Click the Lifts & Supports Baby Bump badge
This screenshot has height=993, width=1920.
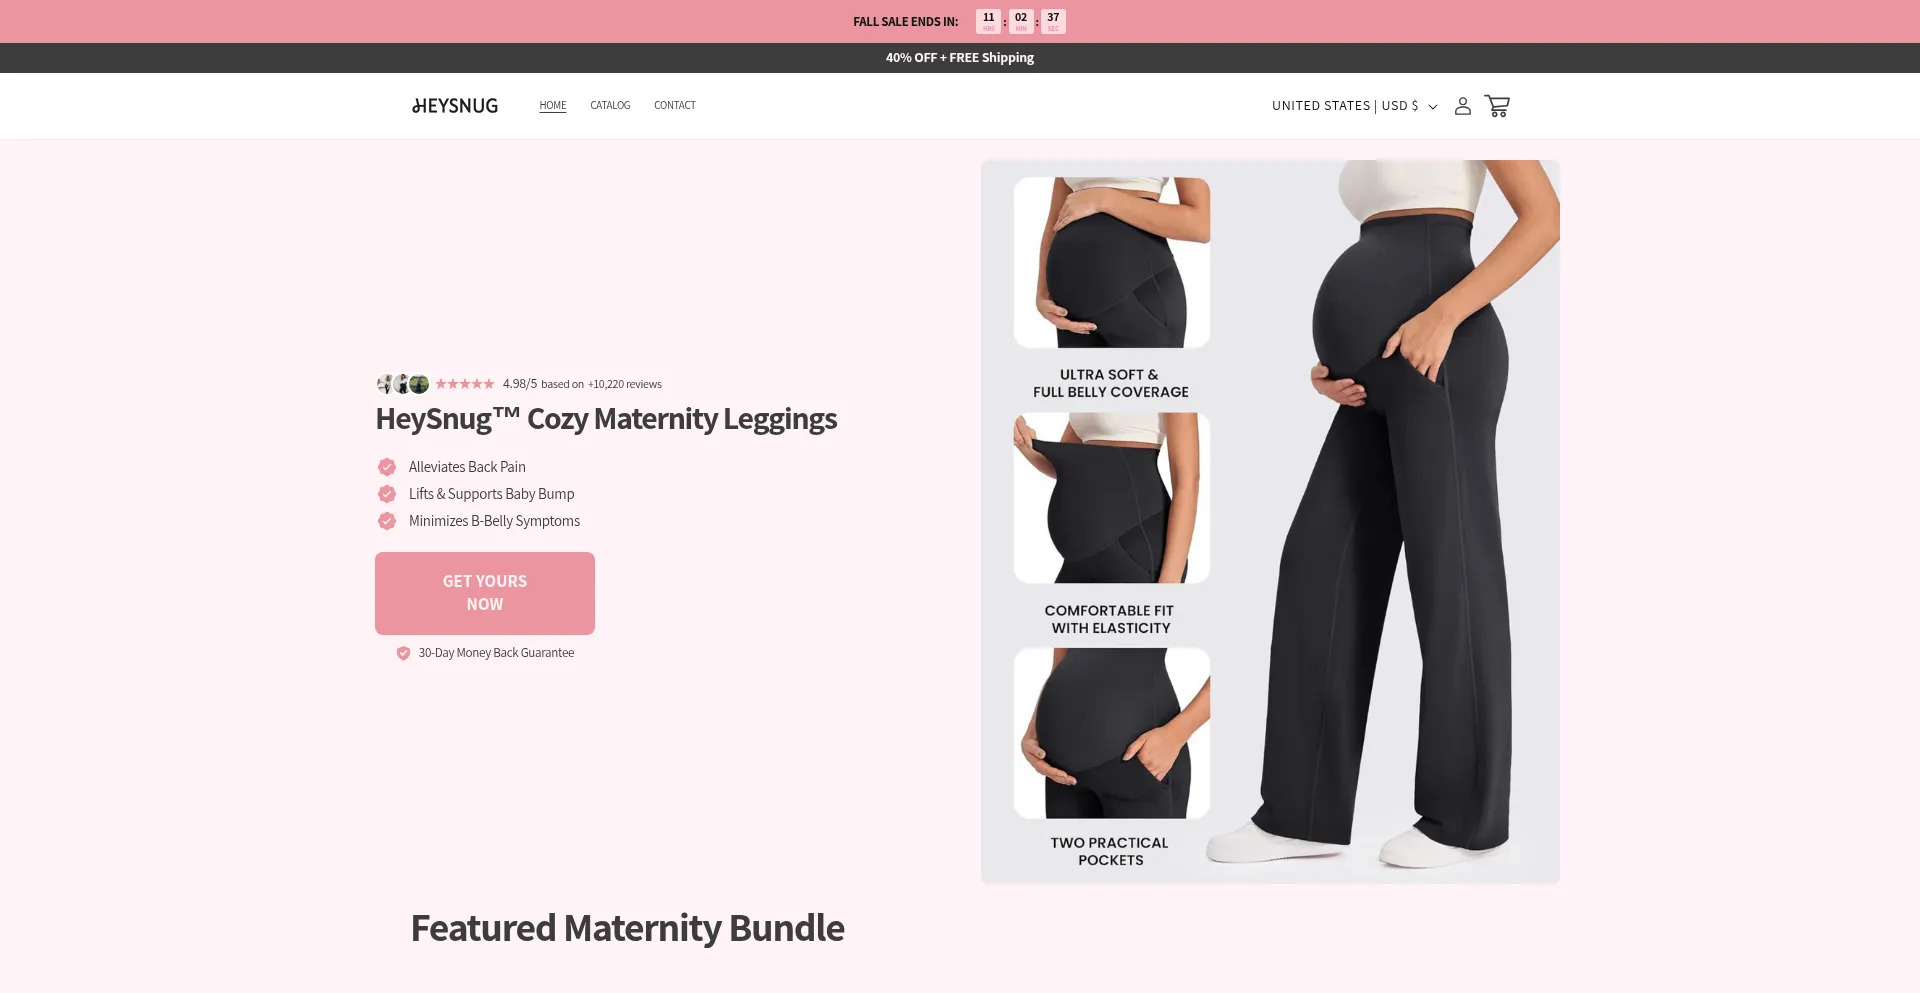click(387, 494)
